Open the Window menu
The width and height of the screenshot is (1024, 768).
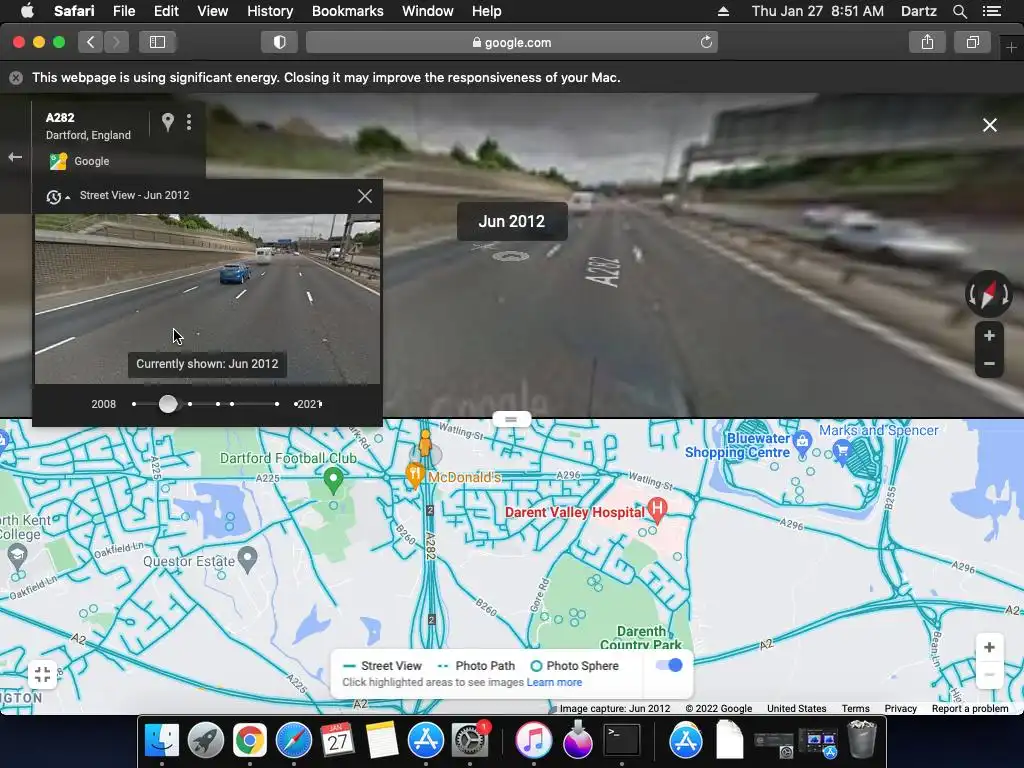click(428, 11)
